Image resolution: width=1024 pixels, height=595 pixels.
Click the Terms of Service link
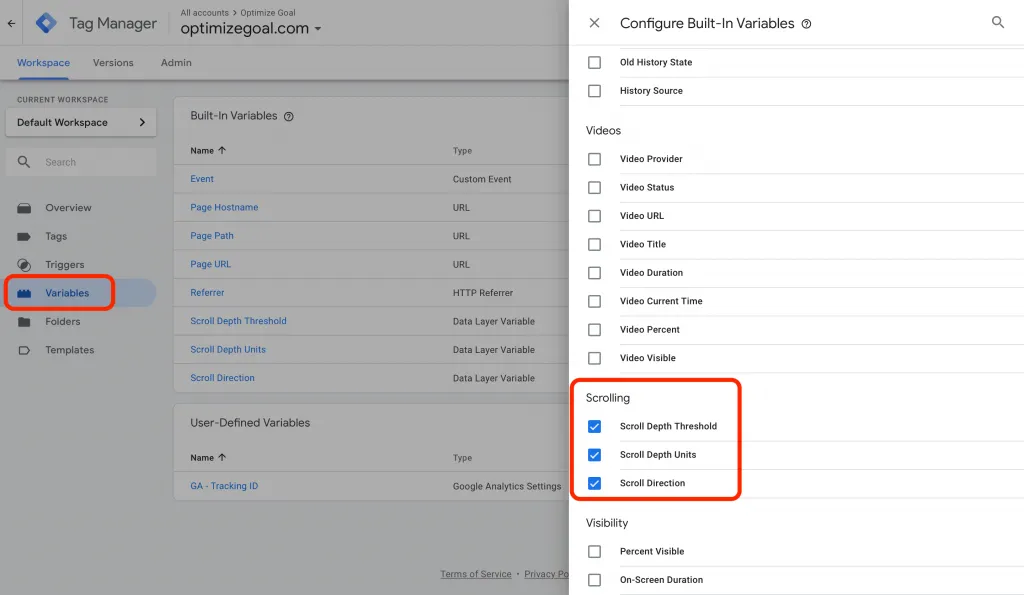tap(475, 574)
